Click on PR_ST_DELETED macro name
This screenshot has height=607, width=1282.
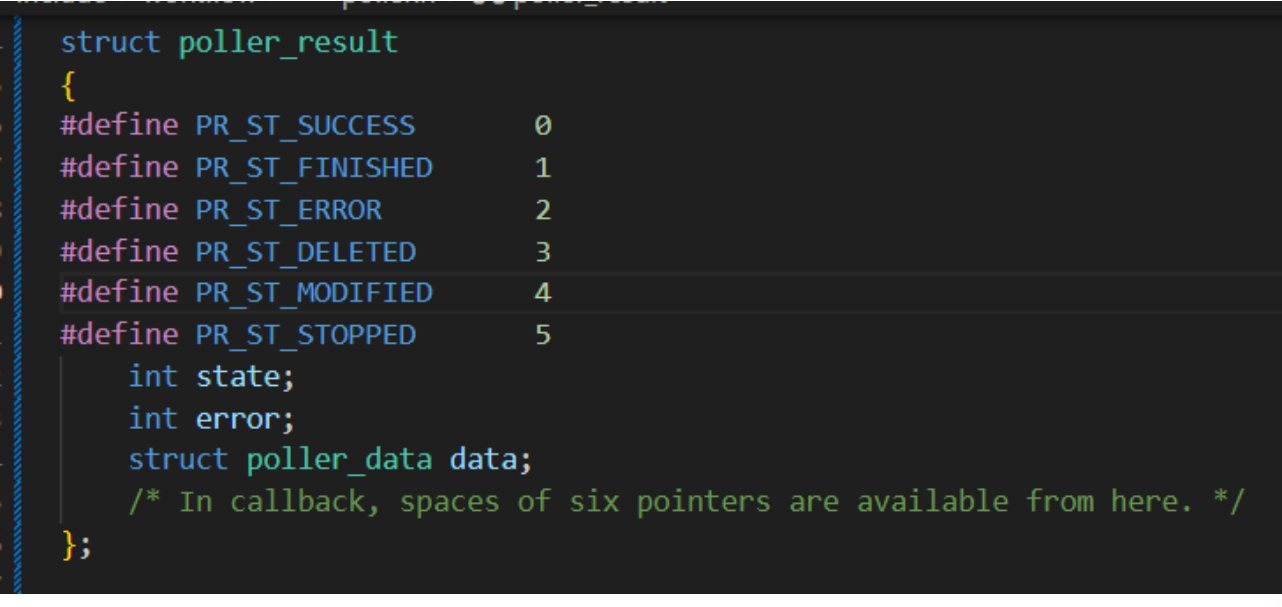pyautogui.click(x=305, y=251)
